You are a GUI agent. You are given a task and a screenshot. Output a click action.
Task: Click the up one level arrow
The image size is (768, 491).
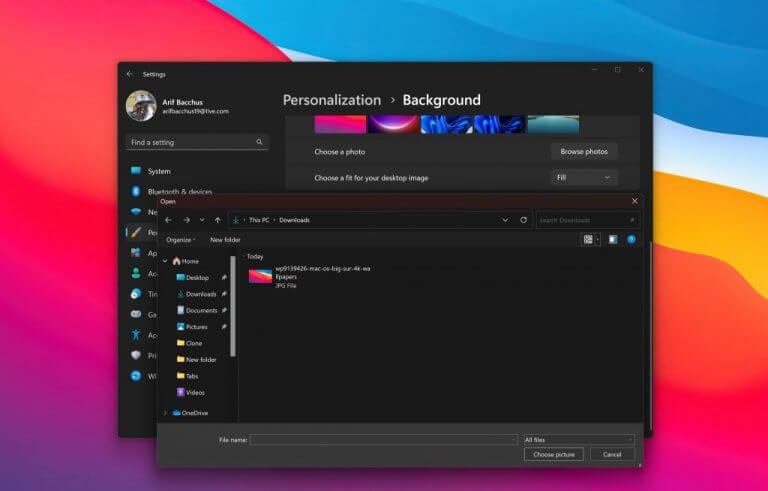pos(218,220)
